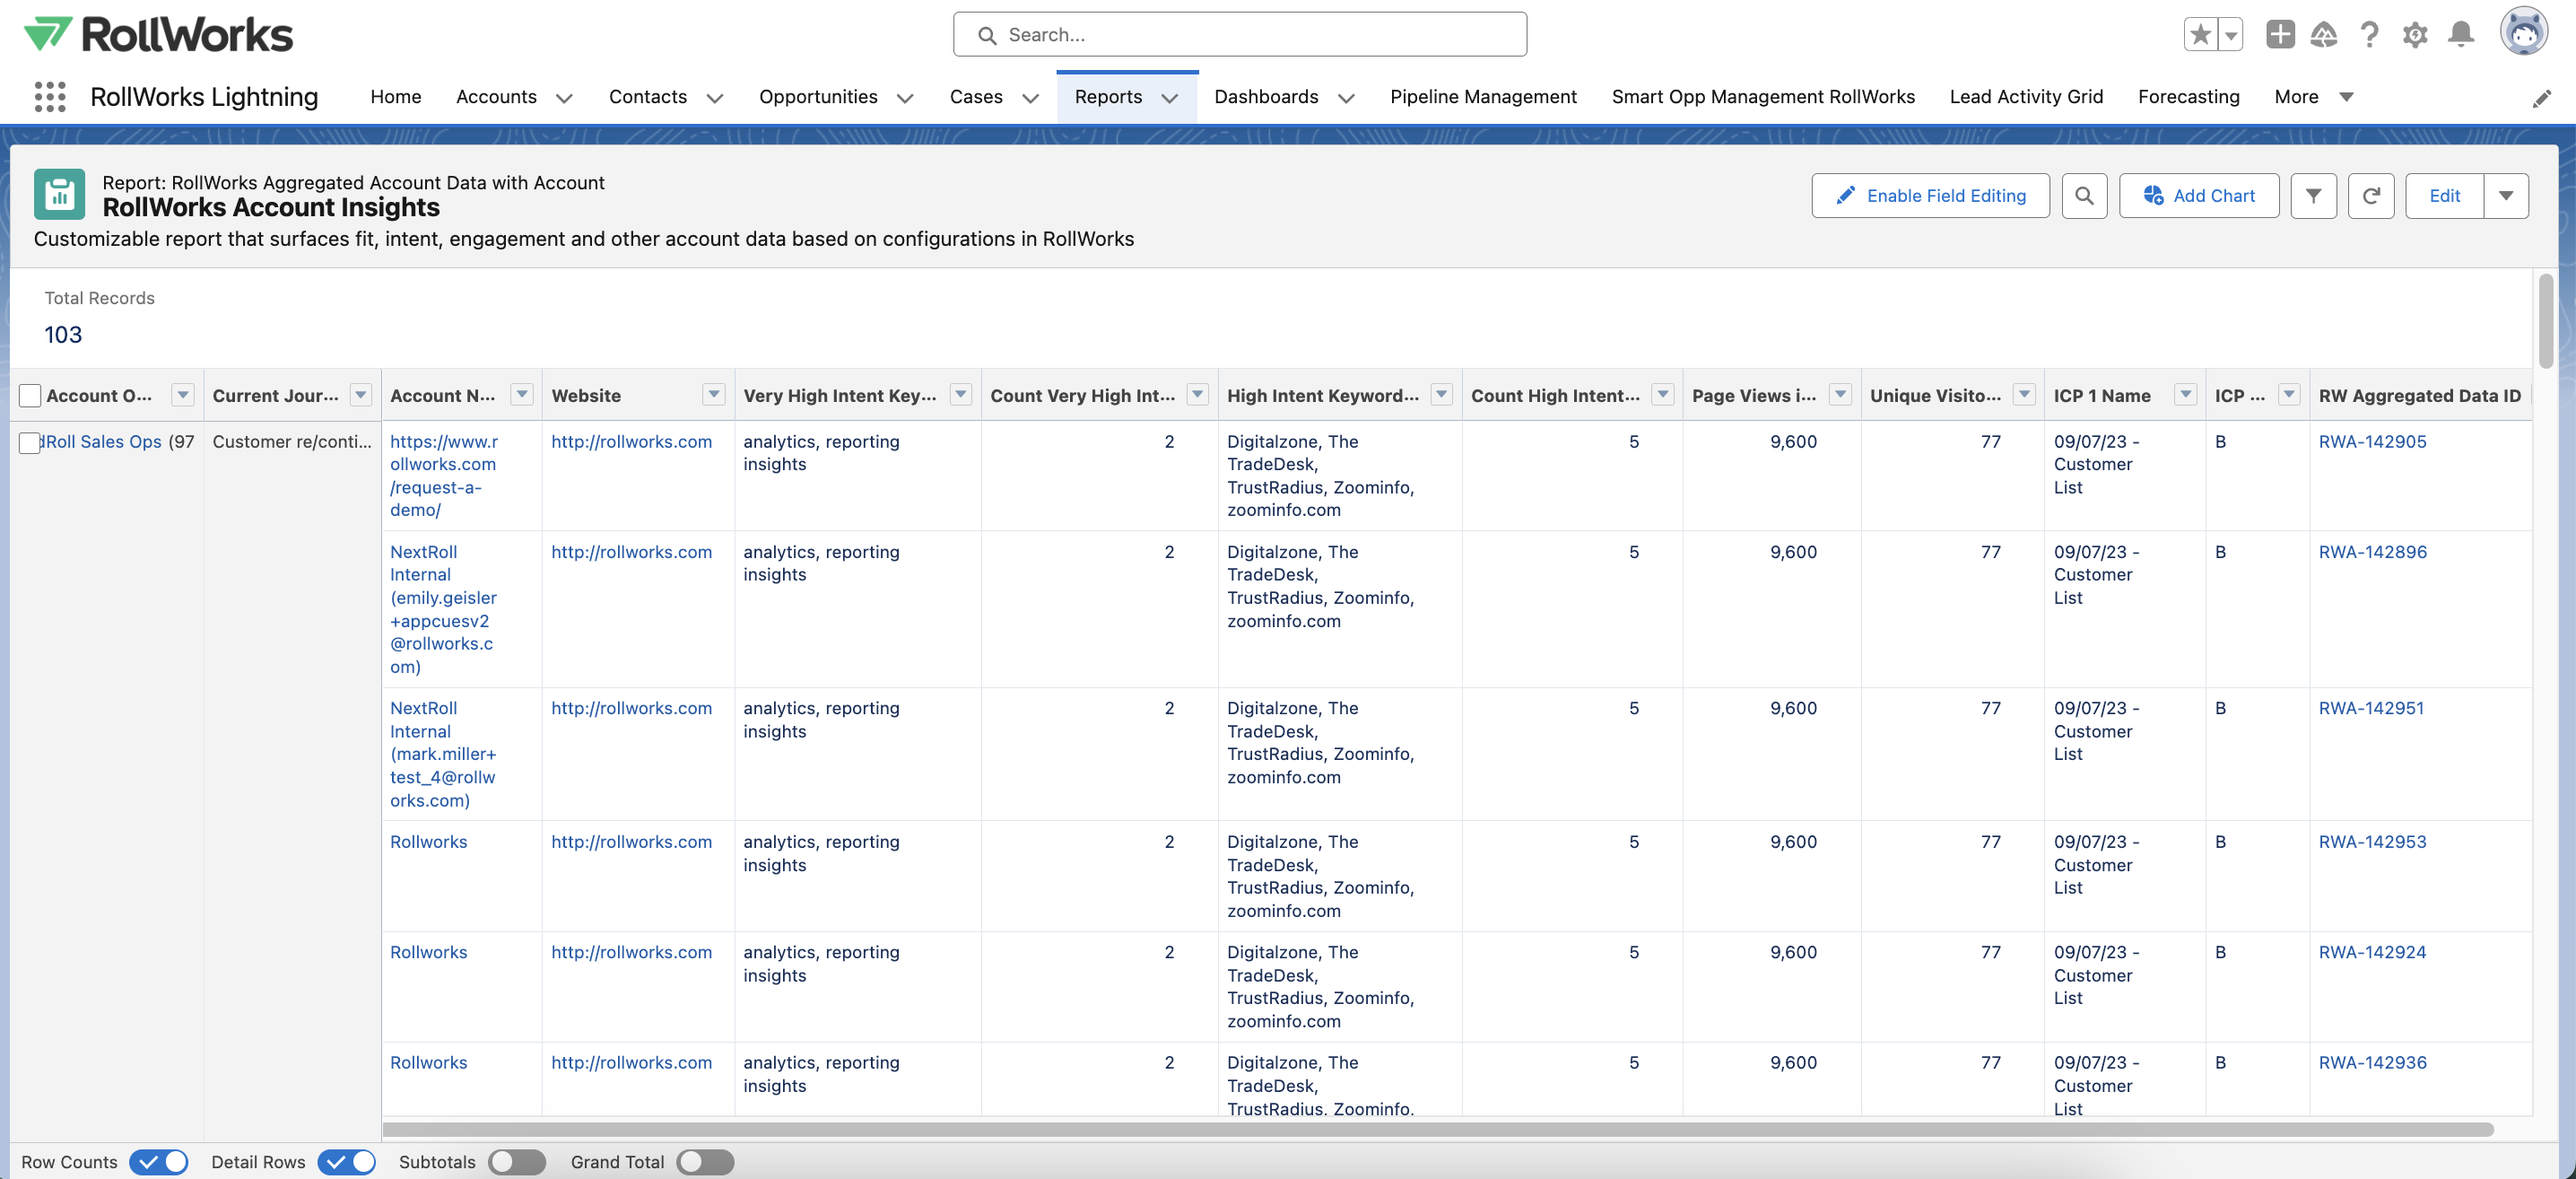Click the Favorites star icon

pyautogui.click(x=2199, y=34)
